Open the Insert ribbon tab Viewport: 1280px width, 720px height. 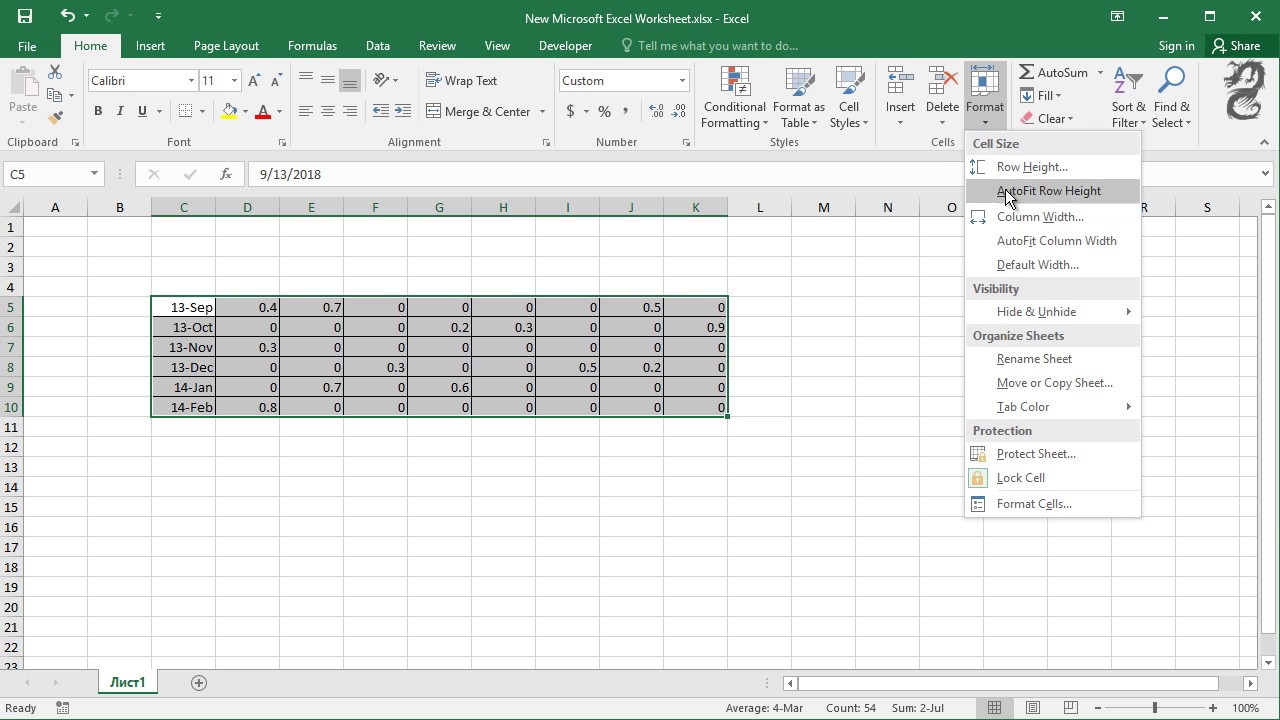150,46
